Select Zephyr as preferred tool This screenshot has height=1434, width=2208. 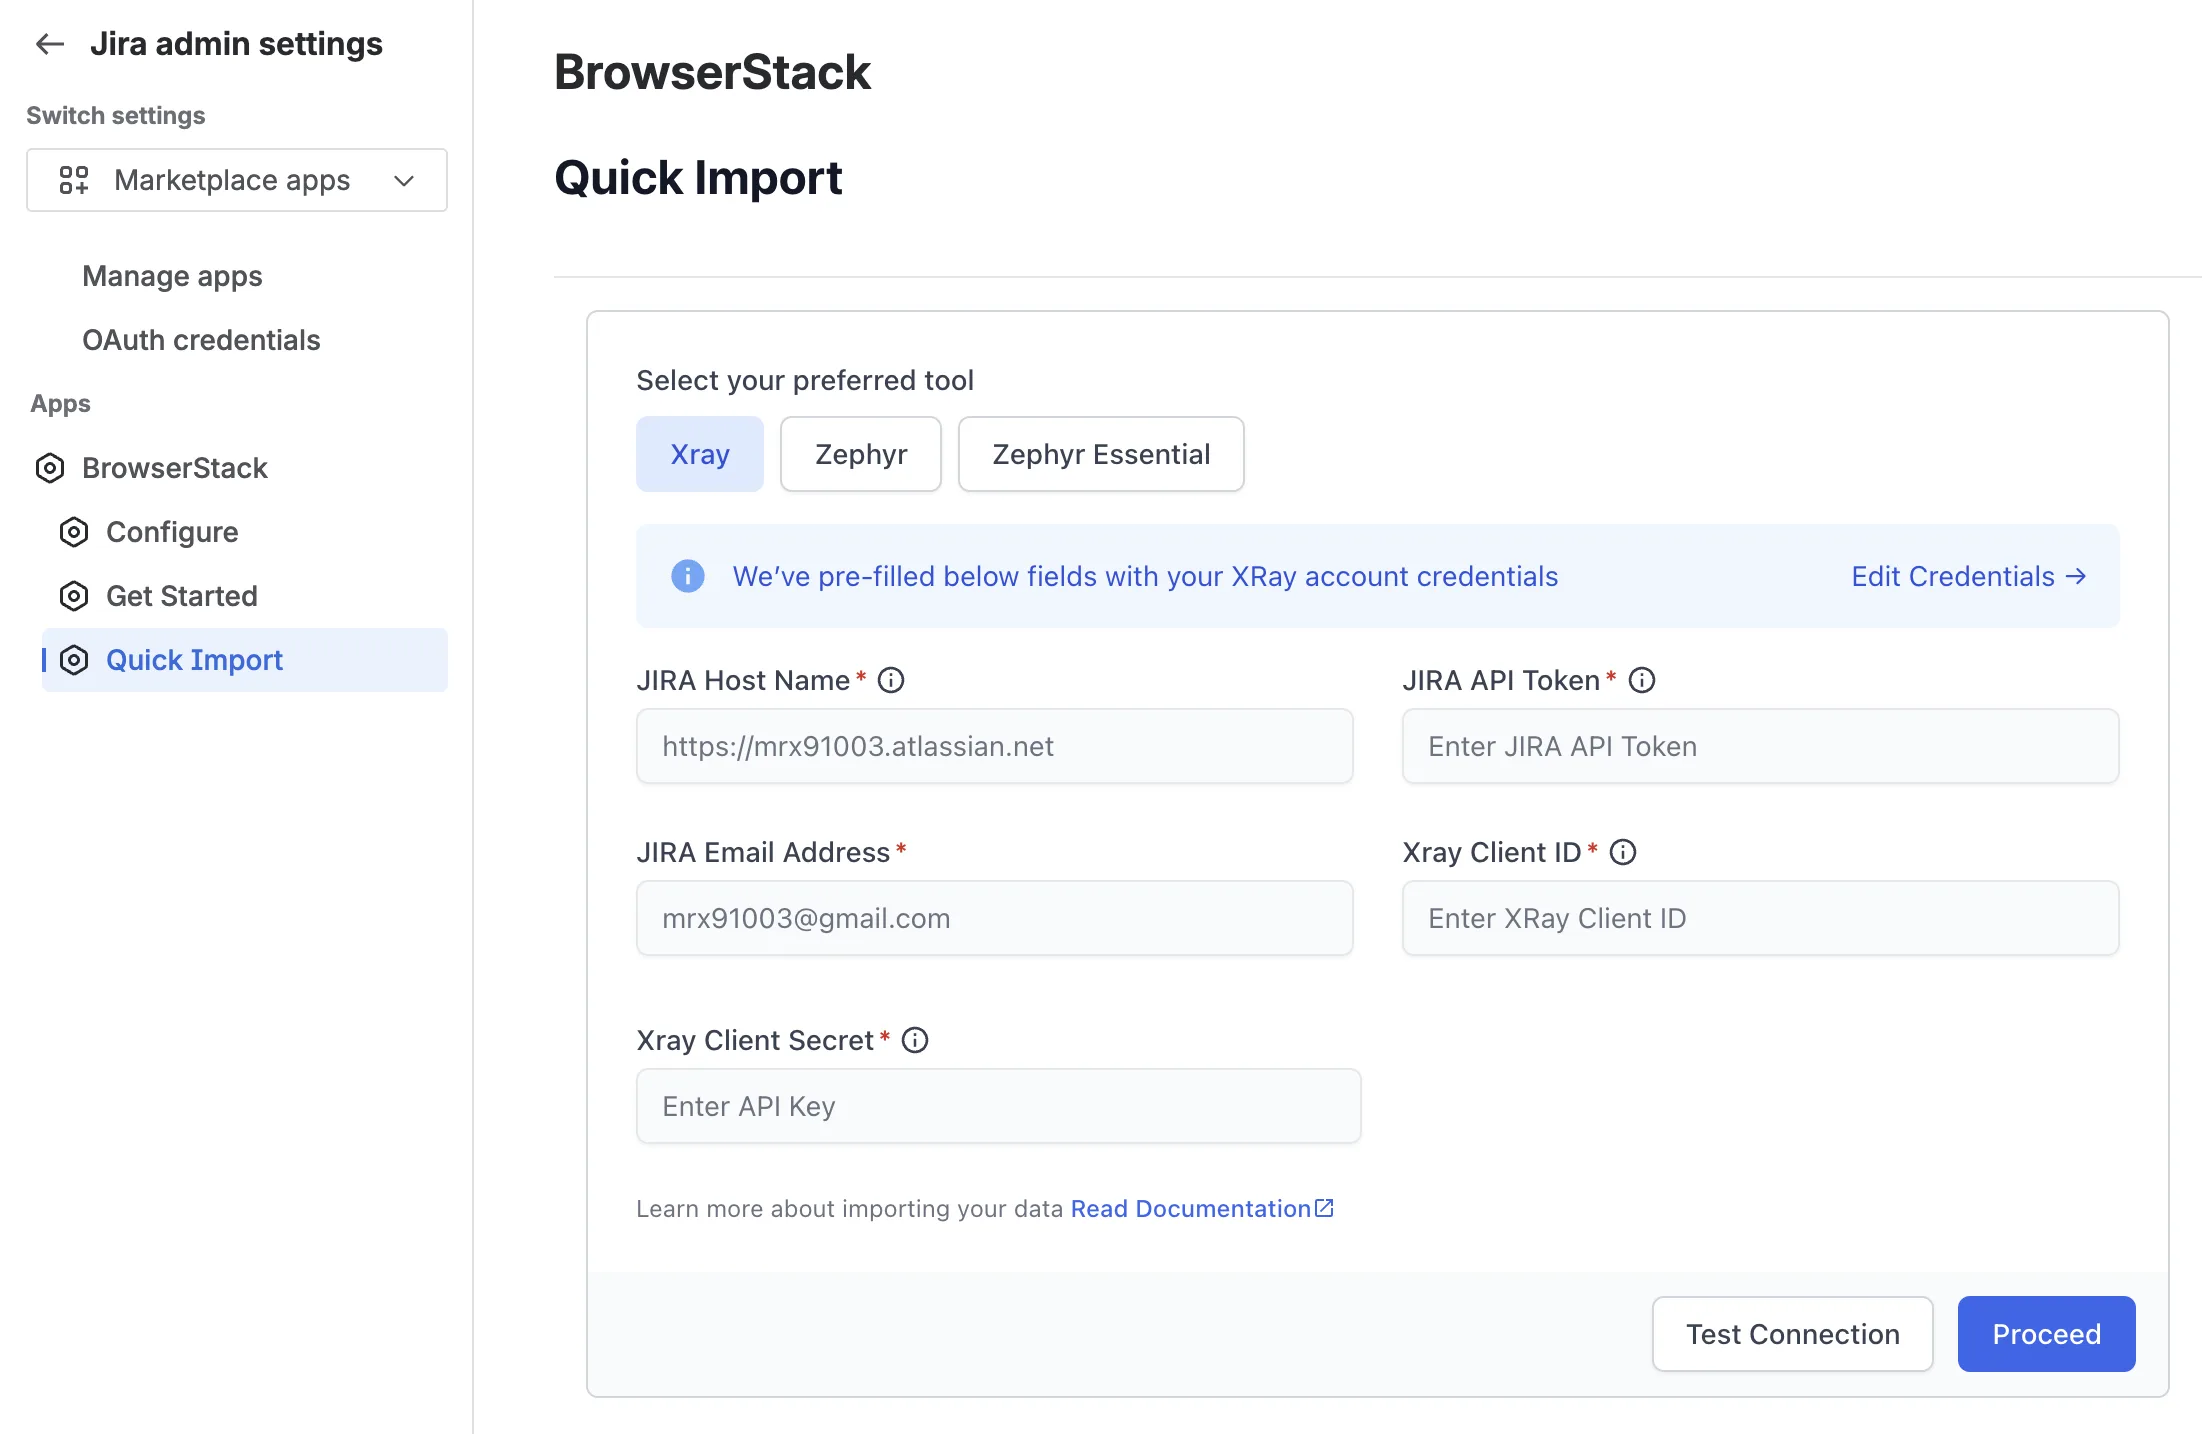tap(861, 454)
